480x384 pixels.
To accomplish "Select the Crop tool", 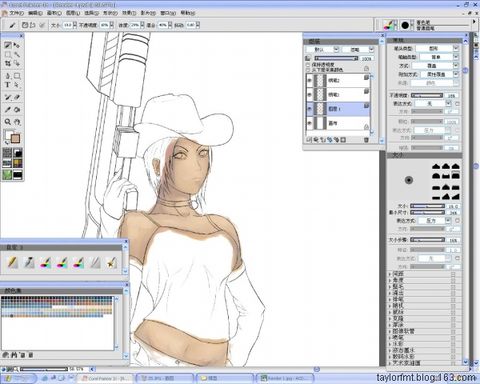I will tap(8, 63).
